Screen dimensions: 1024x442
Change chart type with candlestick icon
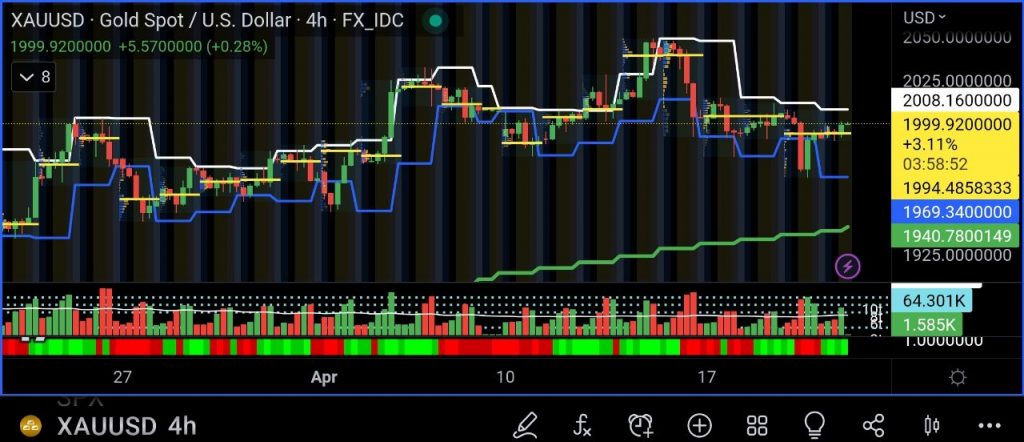point(932,424)
